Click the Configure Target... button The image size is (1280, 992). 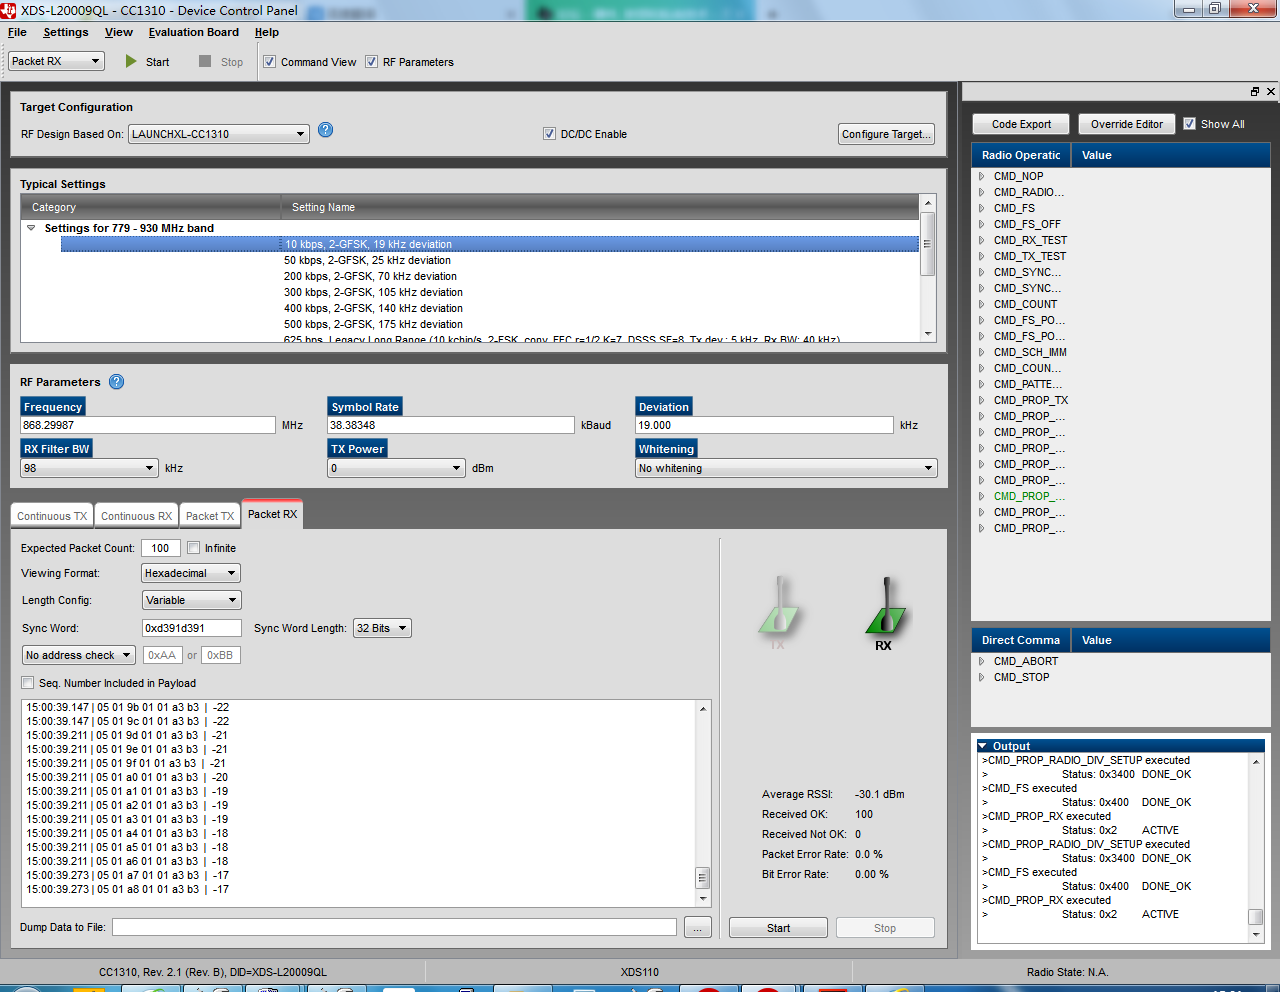point(886,134)
